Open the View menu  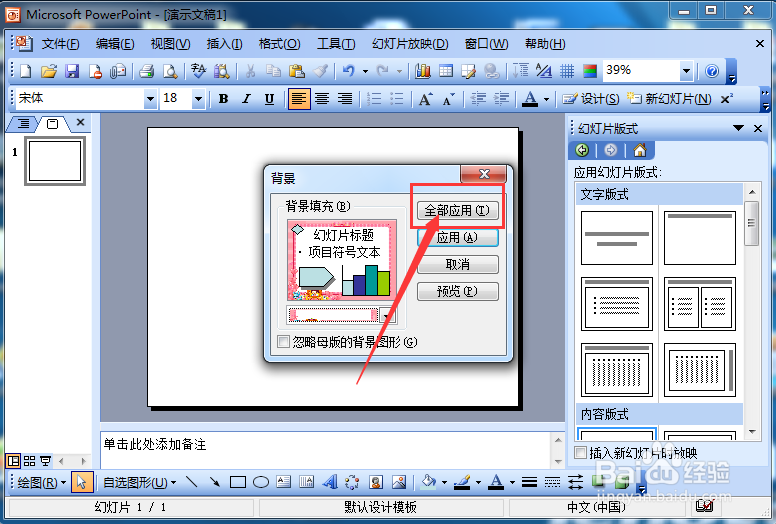(170, 44)
